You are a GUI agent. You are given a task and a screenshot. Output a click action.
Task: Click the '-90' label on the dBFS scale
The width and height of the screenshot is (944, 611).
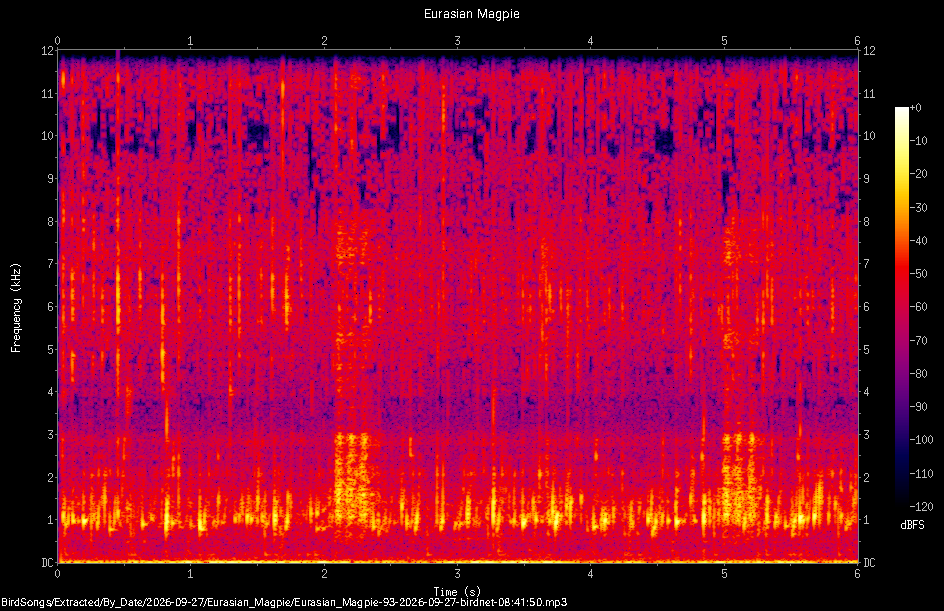click(x=918, y=407)
